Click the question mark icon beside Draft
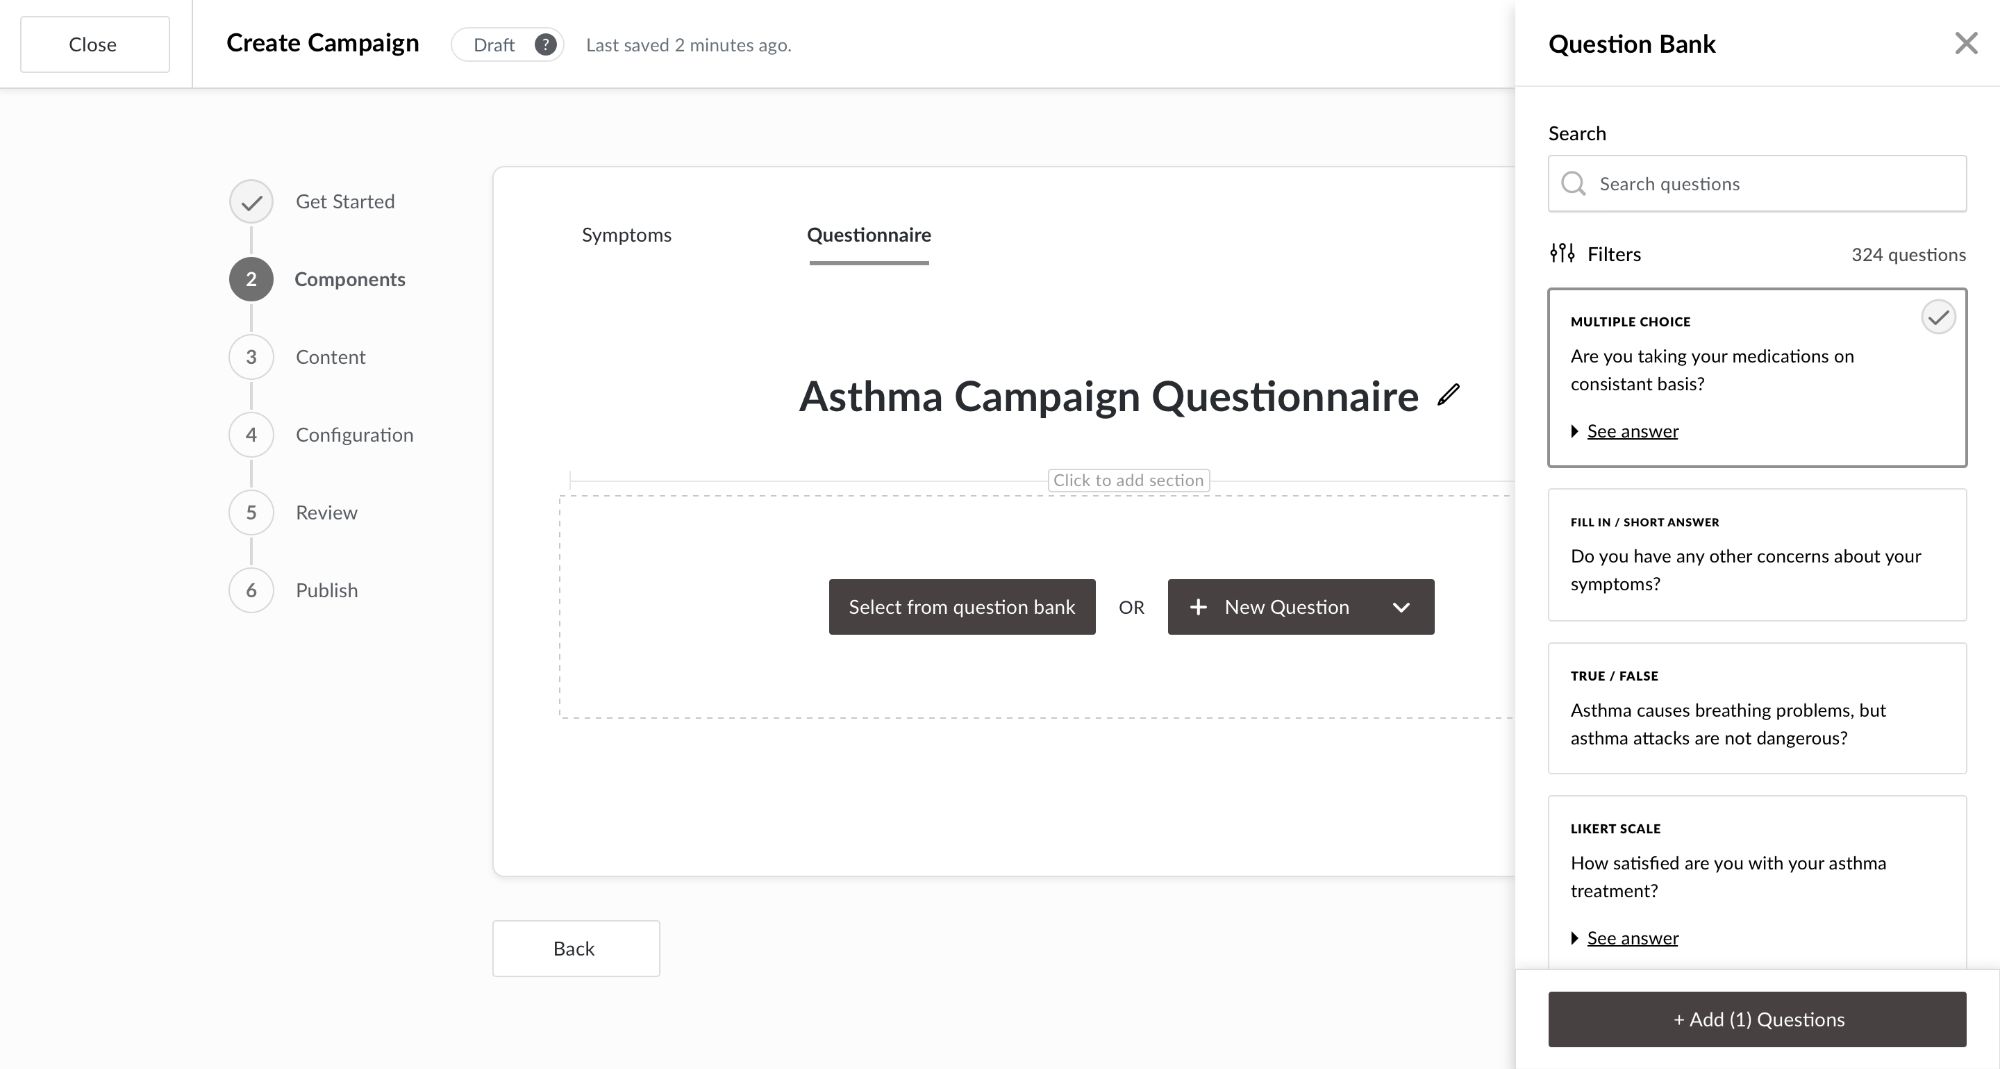This screenshot has height=1069, width=2000. coord(544,44)
